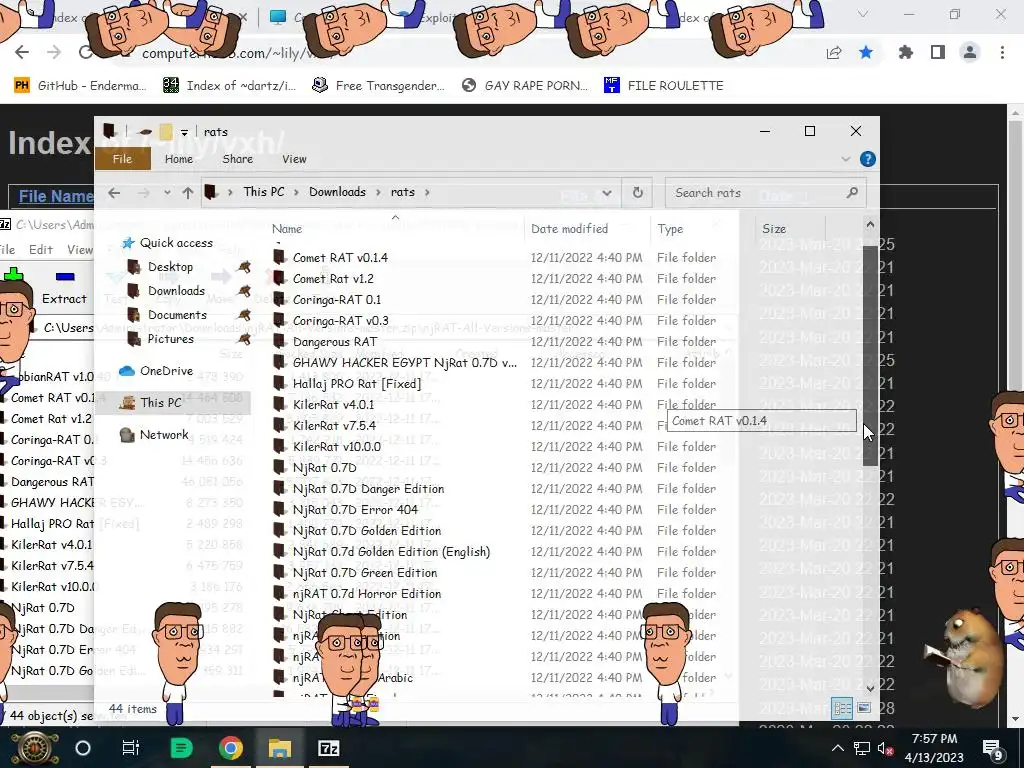Screen dimensions: 1024x768
Task: Open the Home ribbon tab
Action: tap(179, 159)
